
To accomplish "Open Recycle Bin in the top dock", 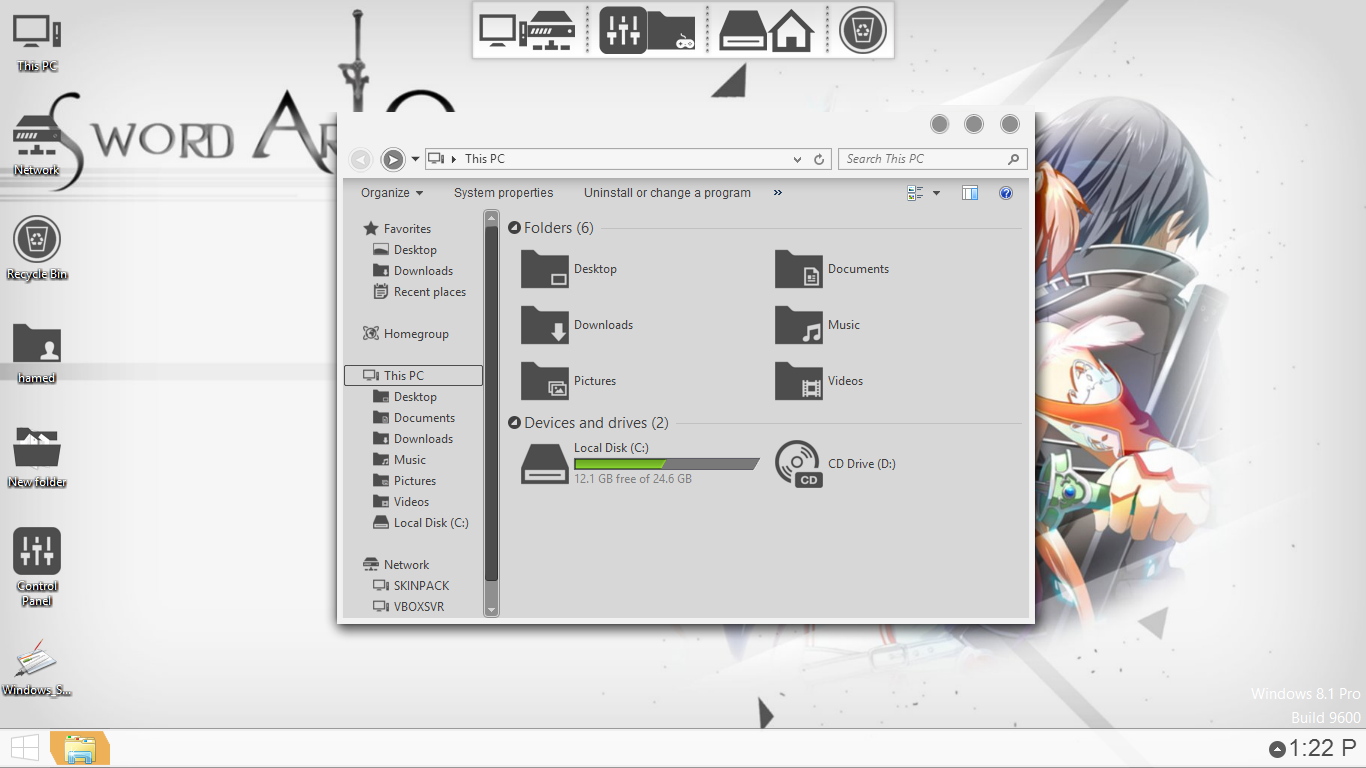I will pyautogui.click(x=861, y=30).
